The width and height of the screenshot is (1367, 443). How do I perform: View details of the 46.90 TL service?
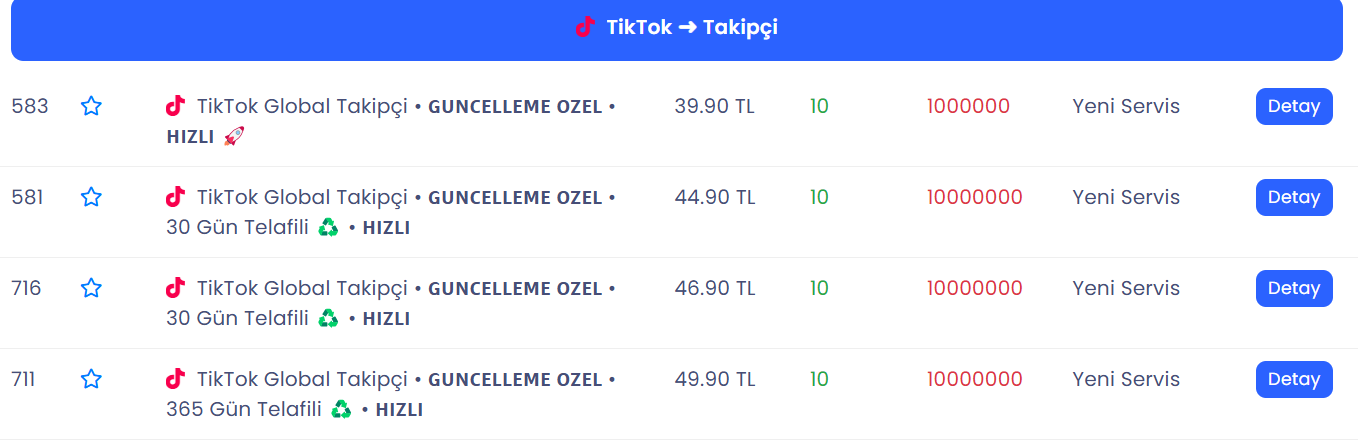pos(1294,288)
